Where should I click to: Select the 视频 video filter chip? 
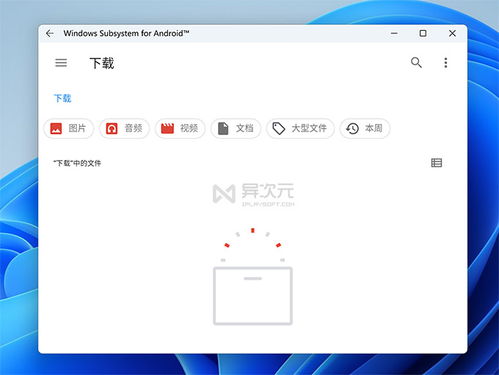tap(180, 128)
